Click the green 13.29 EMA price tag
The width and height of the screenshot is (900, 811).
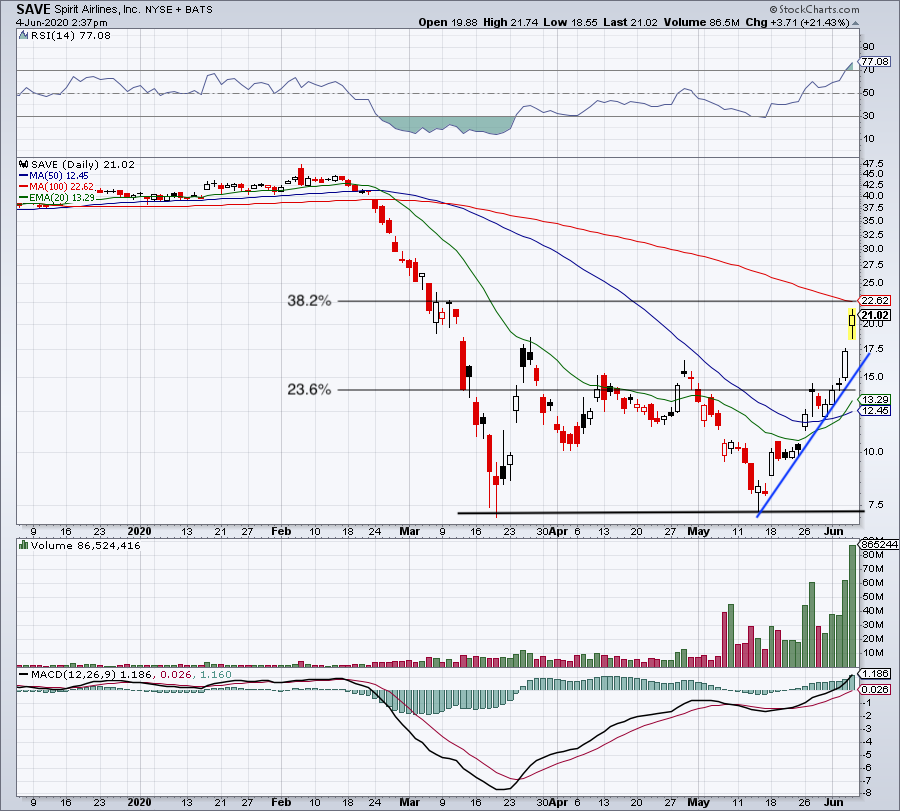tap(876, 399)
